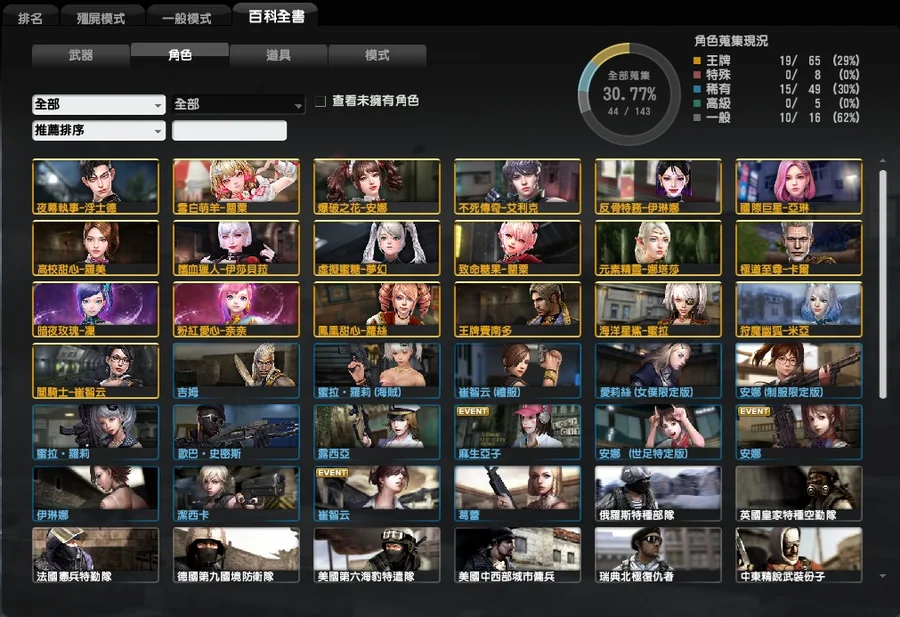Click the 葛蕾 character card
Screen dimensions: 900x617
pyautogui.click(x=517, y=494)
